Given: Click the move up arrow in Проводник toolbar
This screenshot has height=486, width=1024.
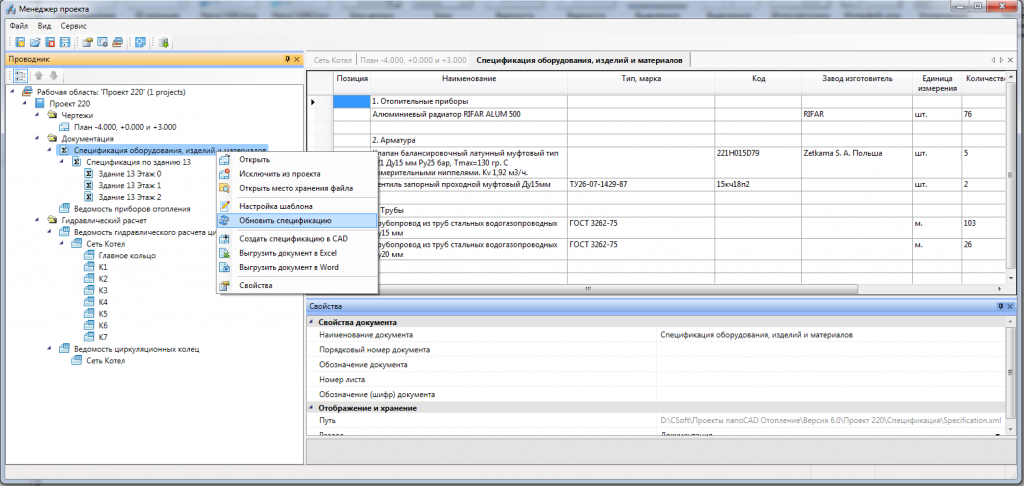Looking at the screenshot, I should click(x=39, y=75).
